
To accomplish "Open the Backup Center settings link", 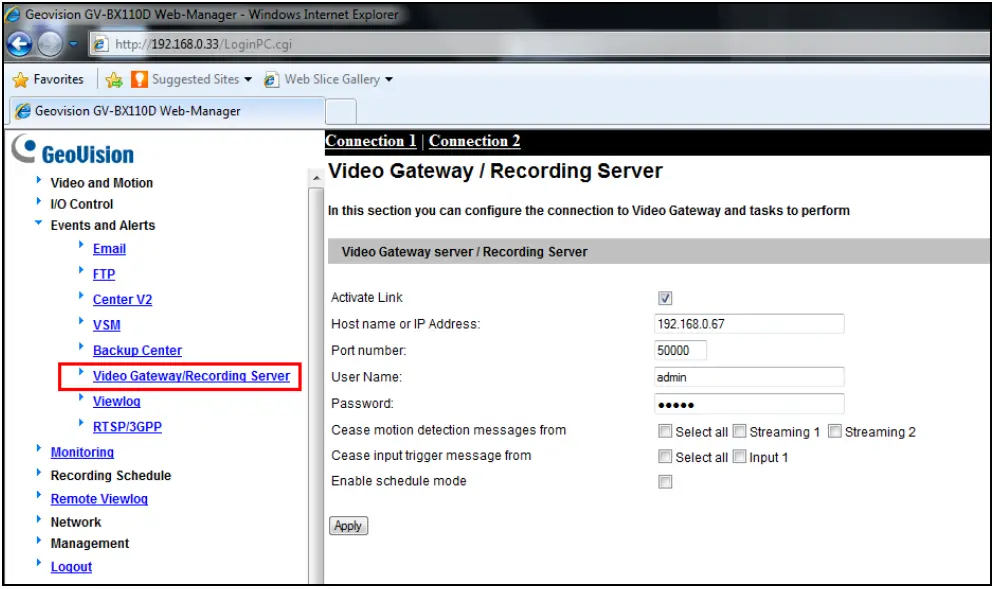I will click(x=137, y=350).
